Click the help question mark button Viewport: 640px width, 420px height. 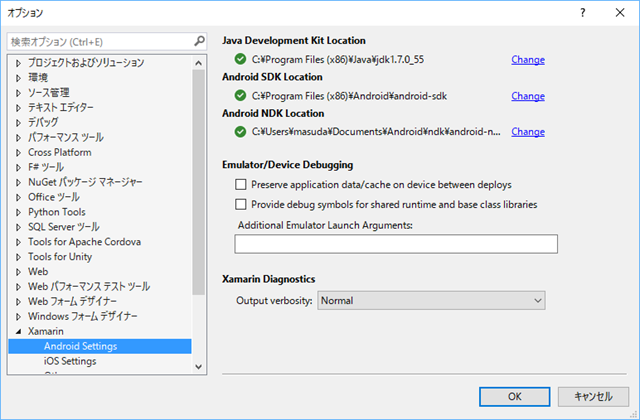coord(582,14)
